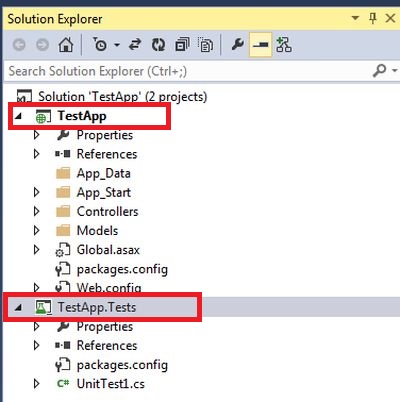Click the Forward navigation arrow

click(42, 45)
